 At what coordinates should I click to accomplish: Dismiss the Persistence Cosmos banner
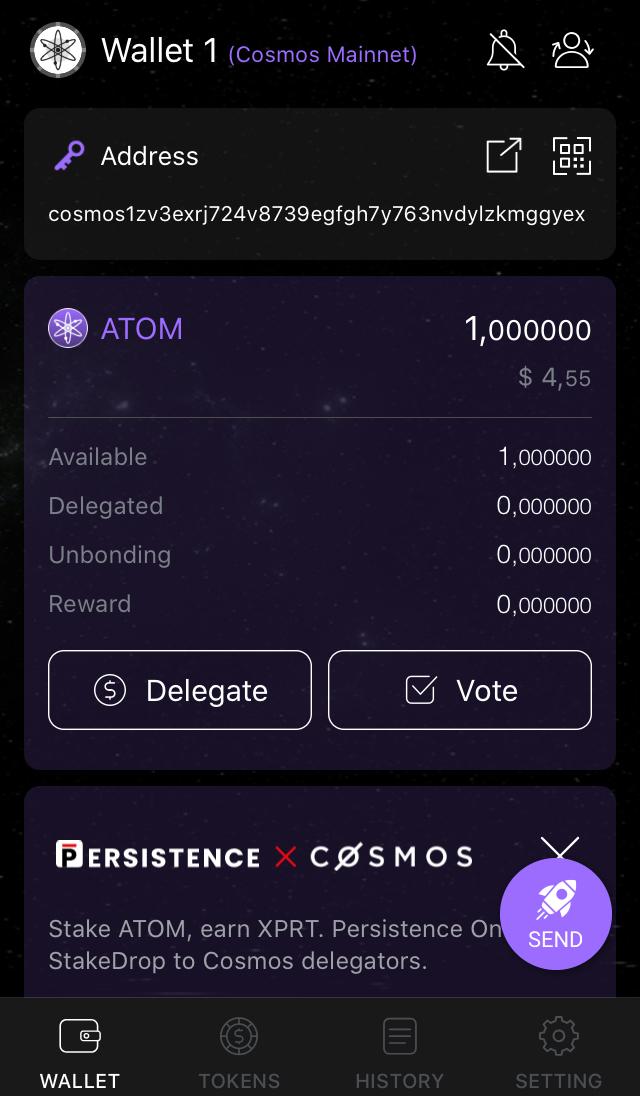point(560,849)
